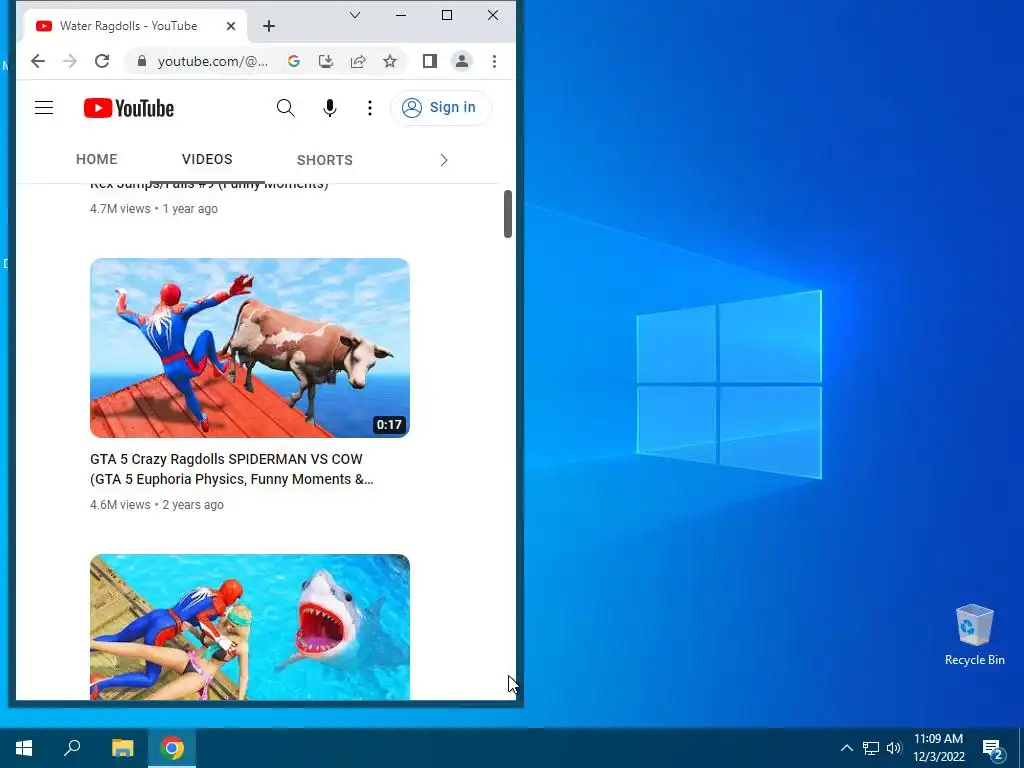Click the Sign in button

(440, 108)
